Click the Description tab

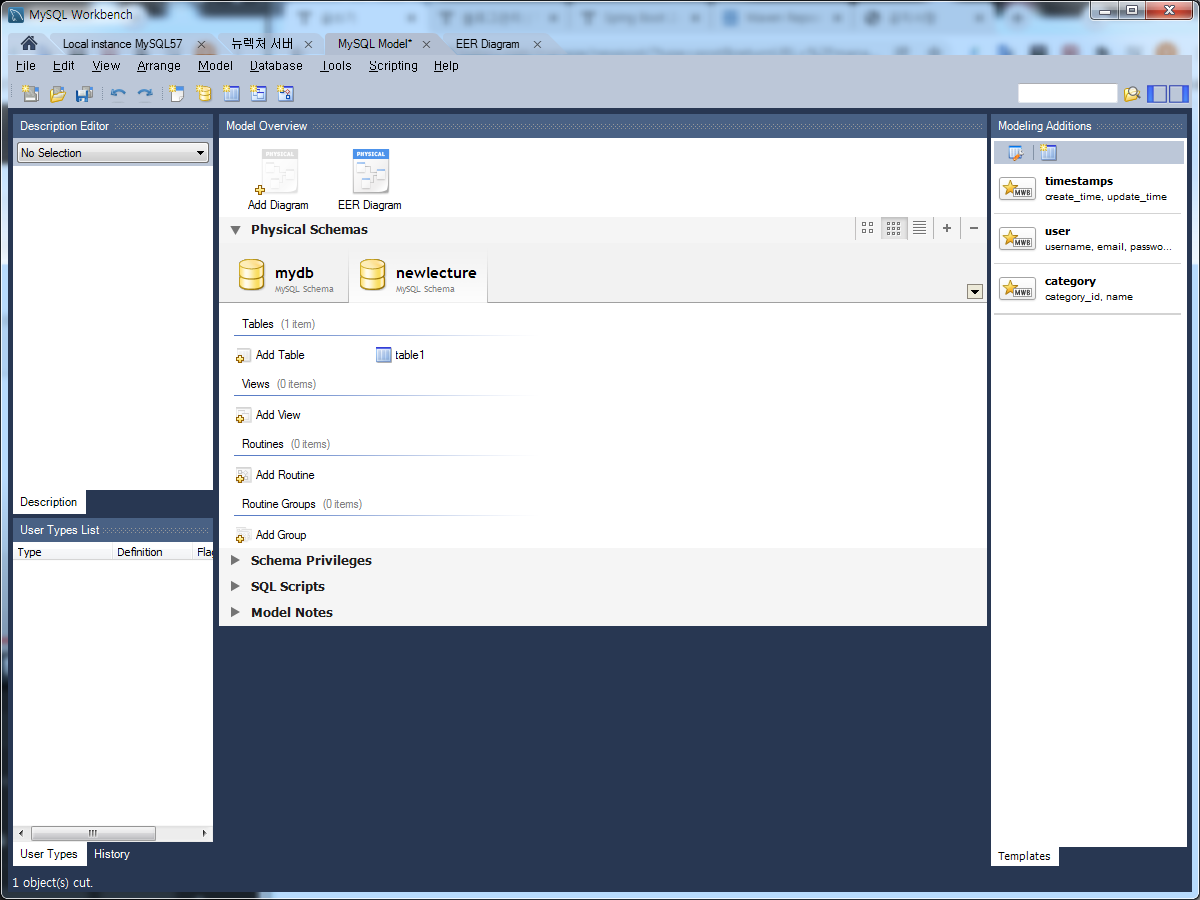(x=49, y=502)
